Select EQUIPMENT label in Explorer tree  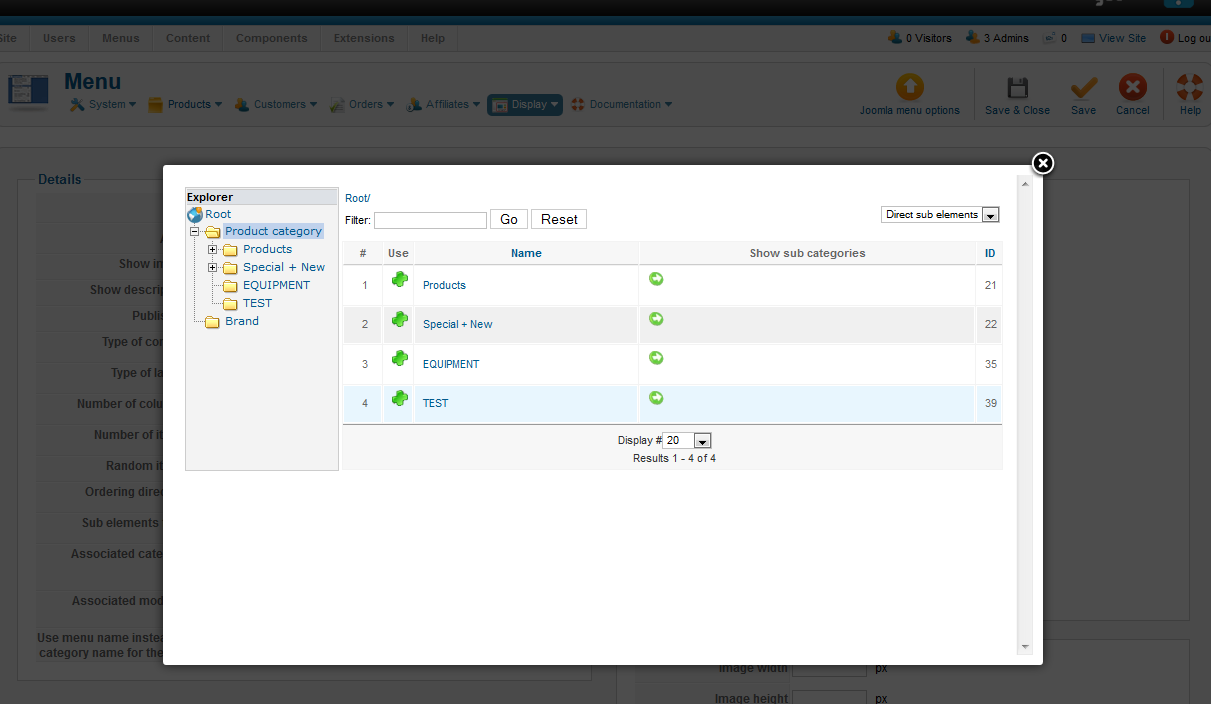277,285
